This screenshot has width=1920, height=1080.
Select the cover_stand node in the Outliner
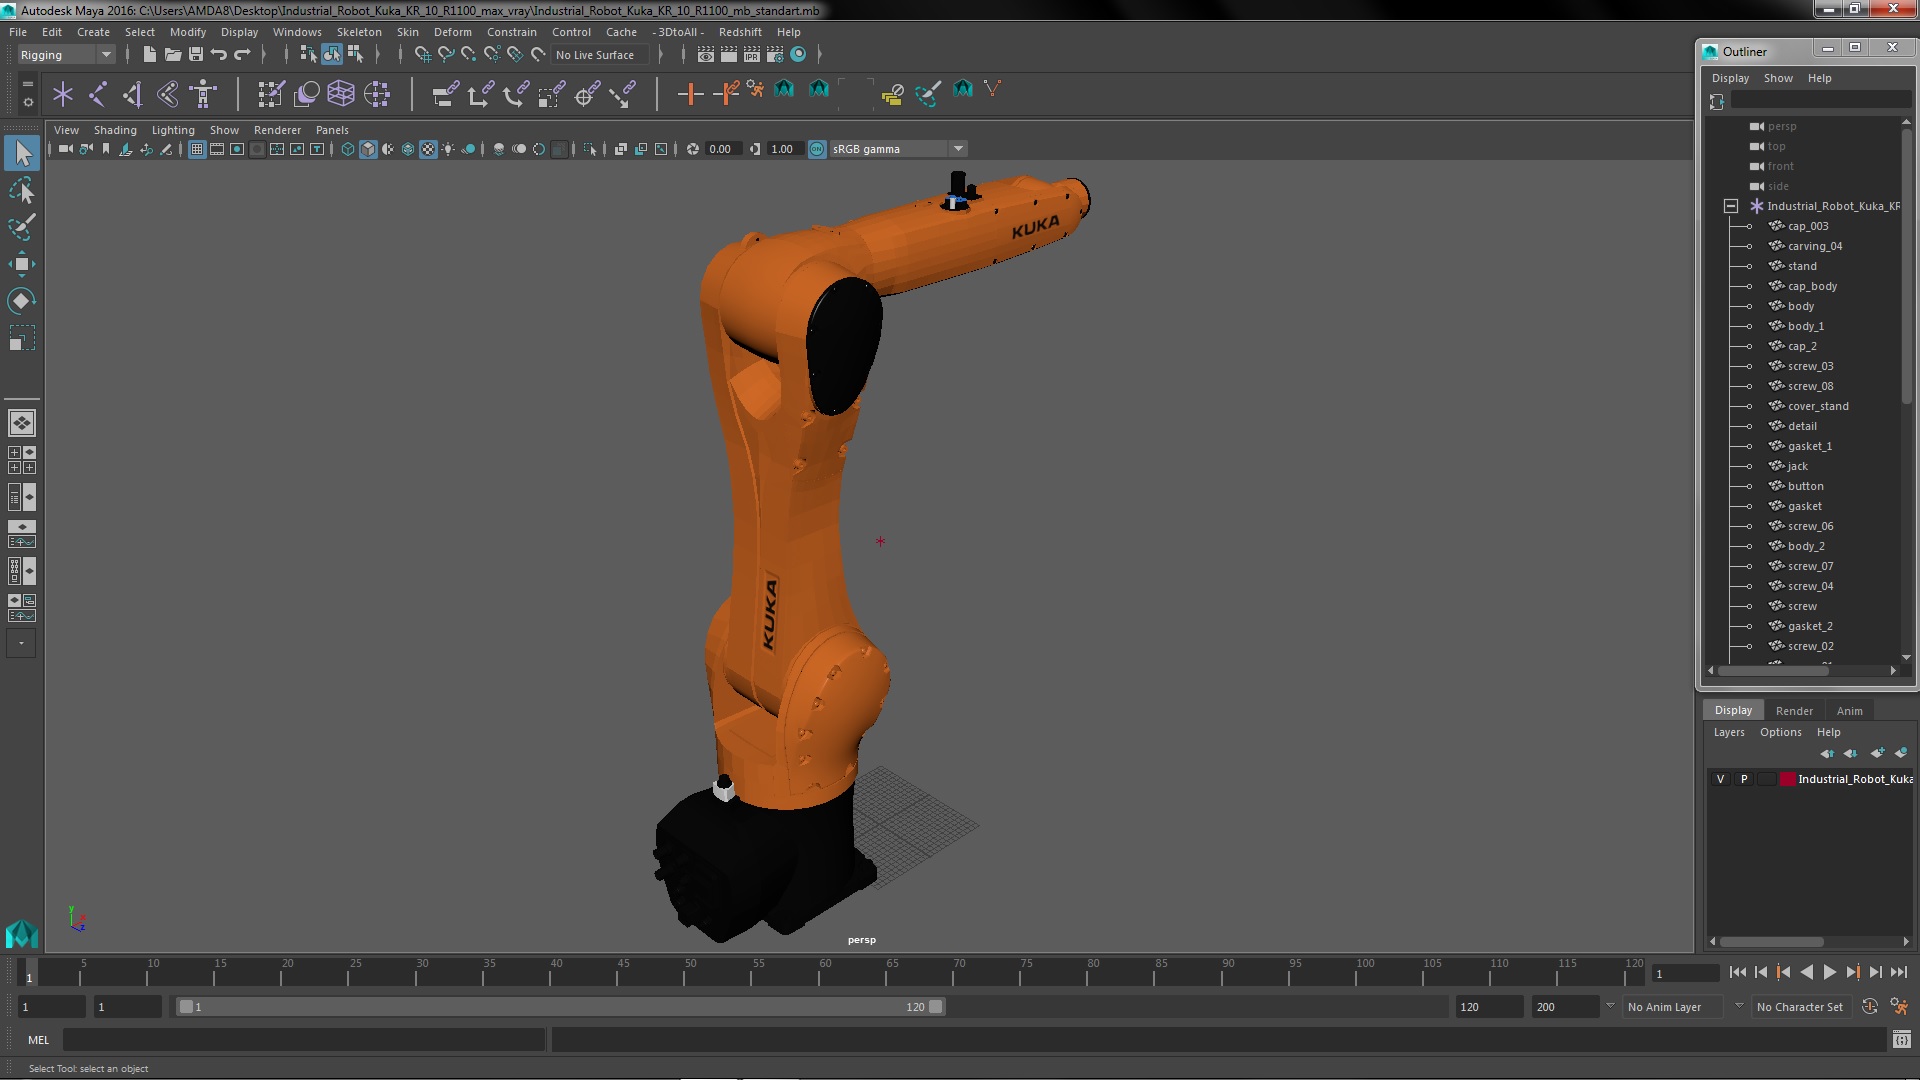point(1817,406)
